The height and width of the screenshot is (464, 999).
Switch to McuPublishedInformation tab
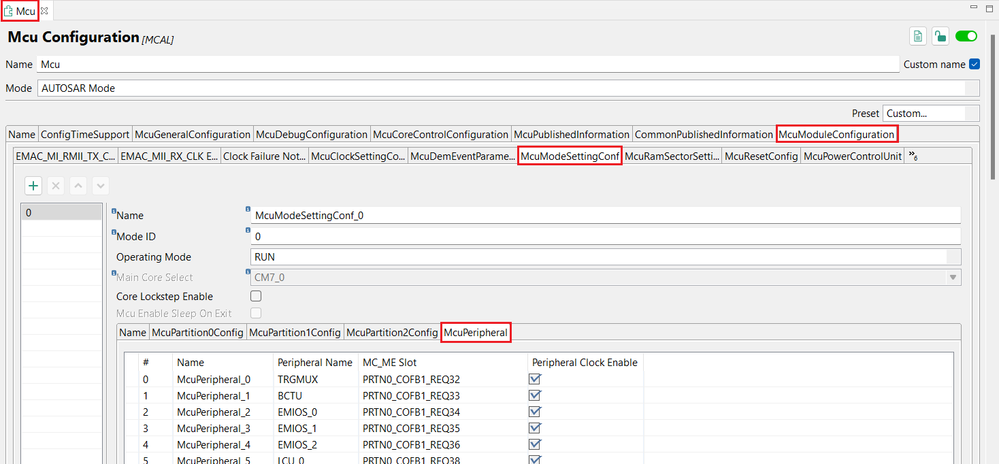tap(571, 134)
